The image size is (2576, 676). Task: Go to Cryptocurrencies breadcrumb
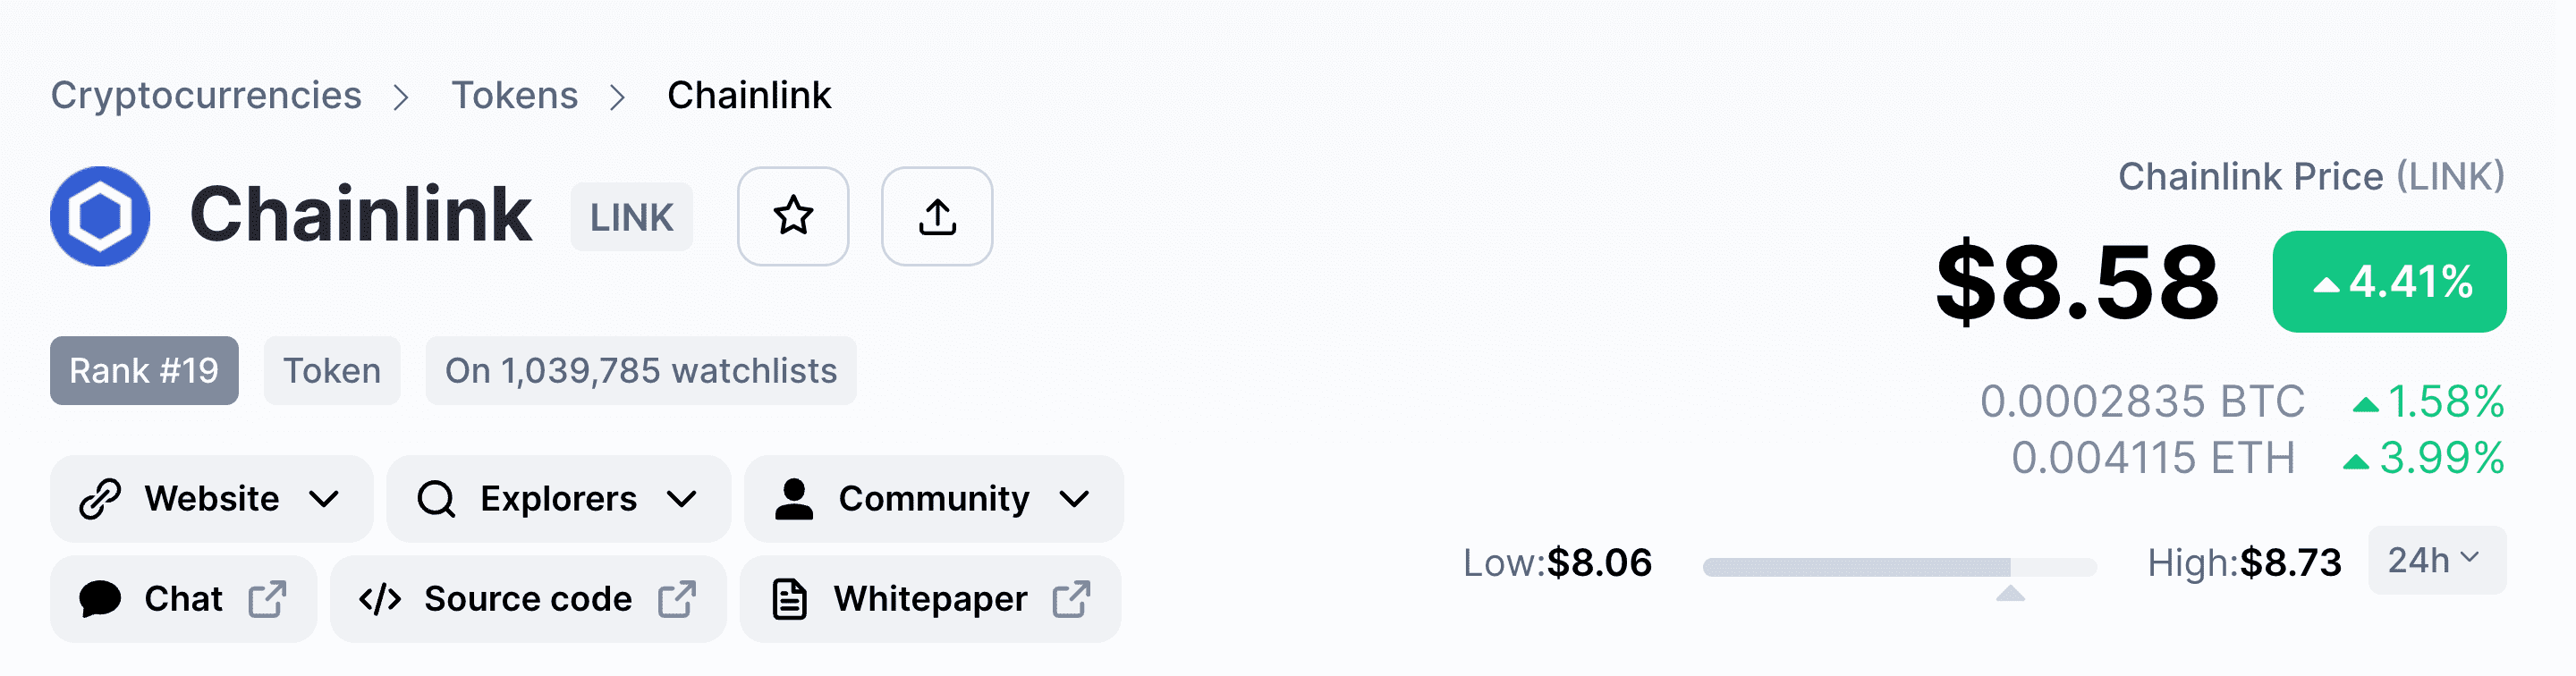pos(206,95)
